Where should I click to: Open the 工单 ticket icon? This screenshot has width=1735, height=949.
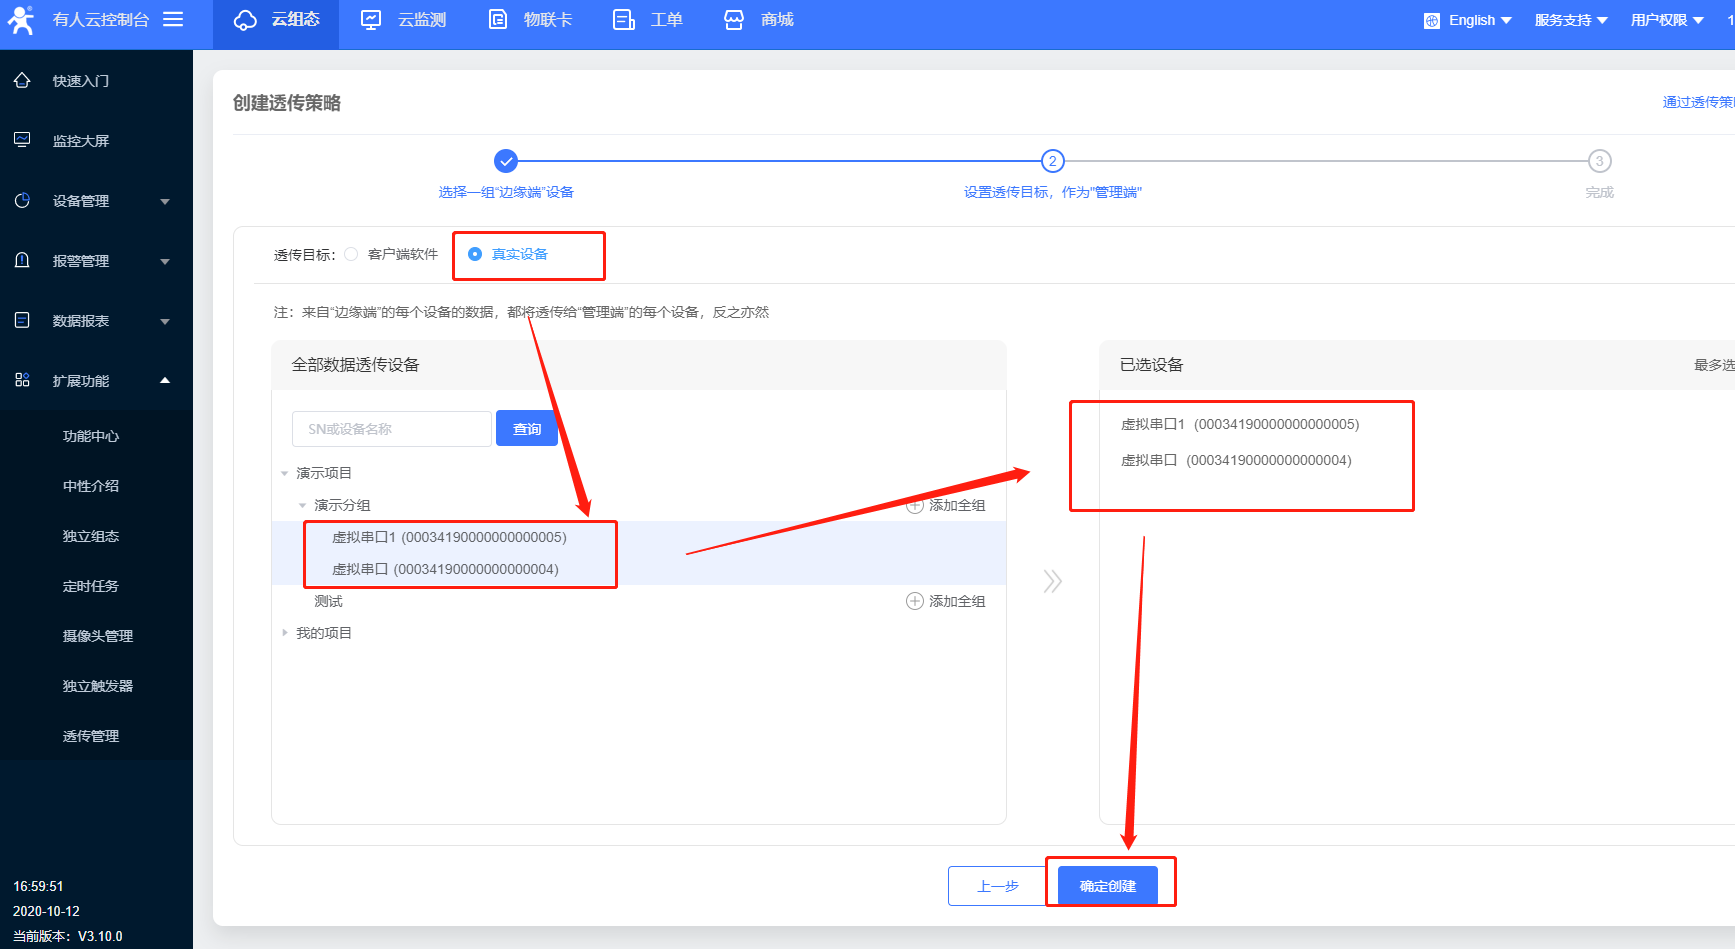624,20
